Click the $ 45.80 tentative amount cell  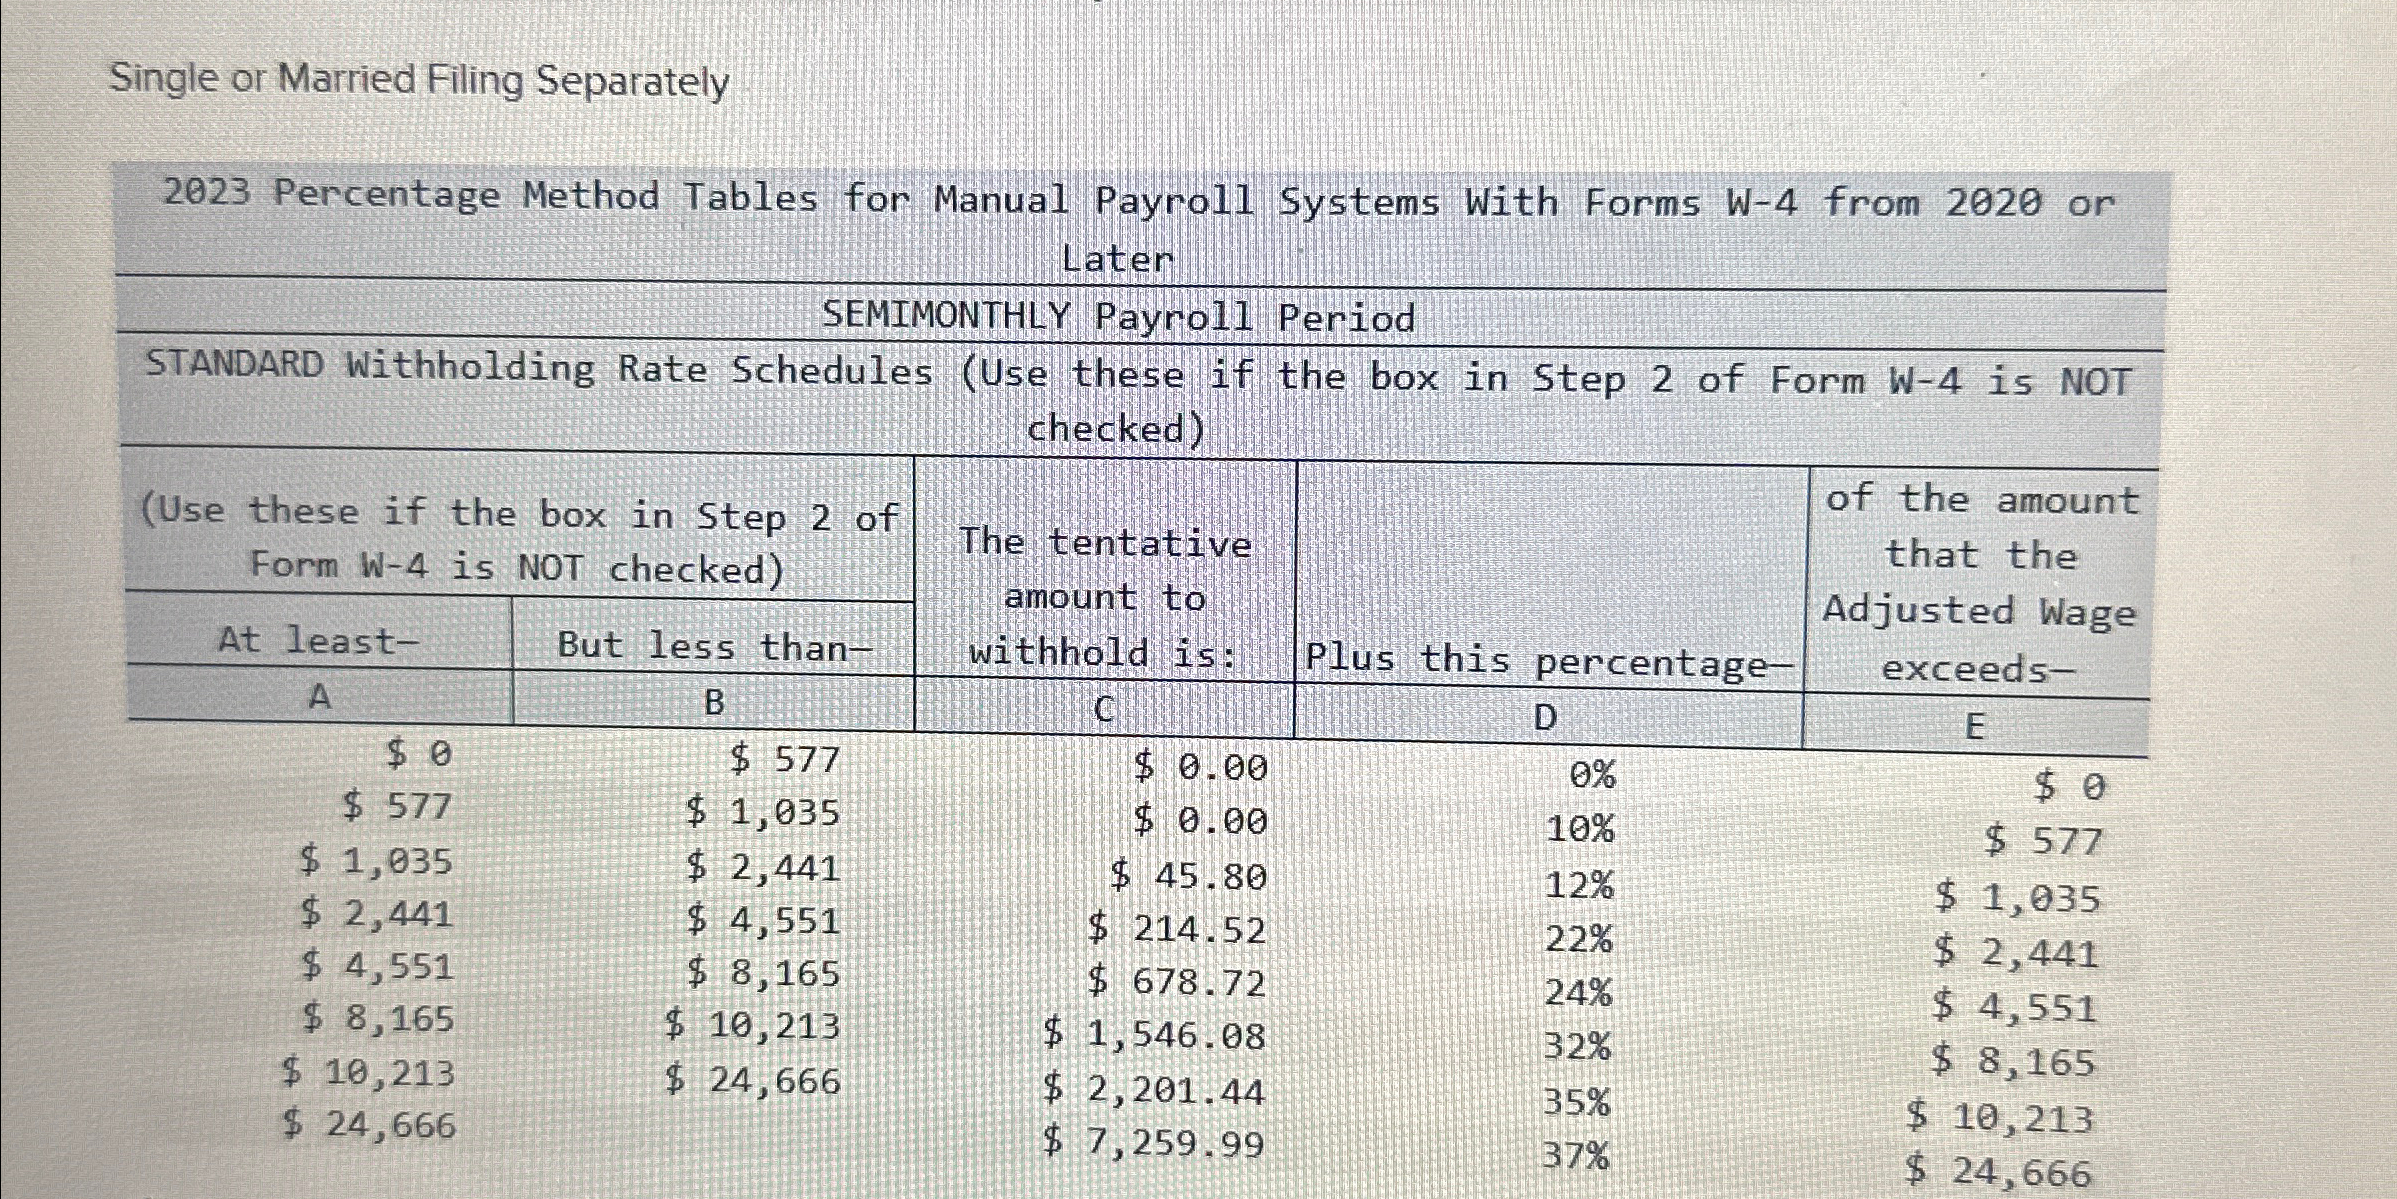(1188, 877)
